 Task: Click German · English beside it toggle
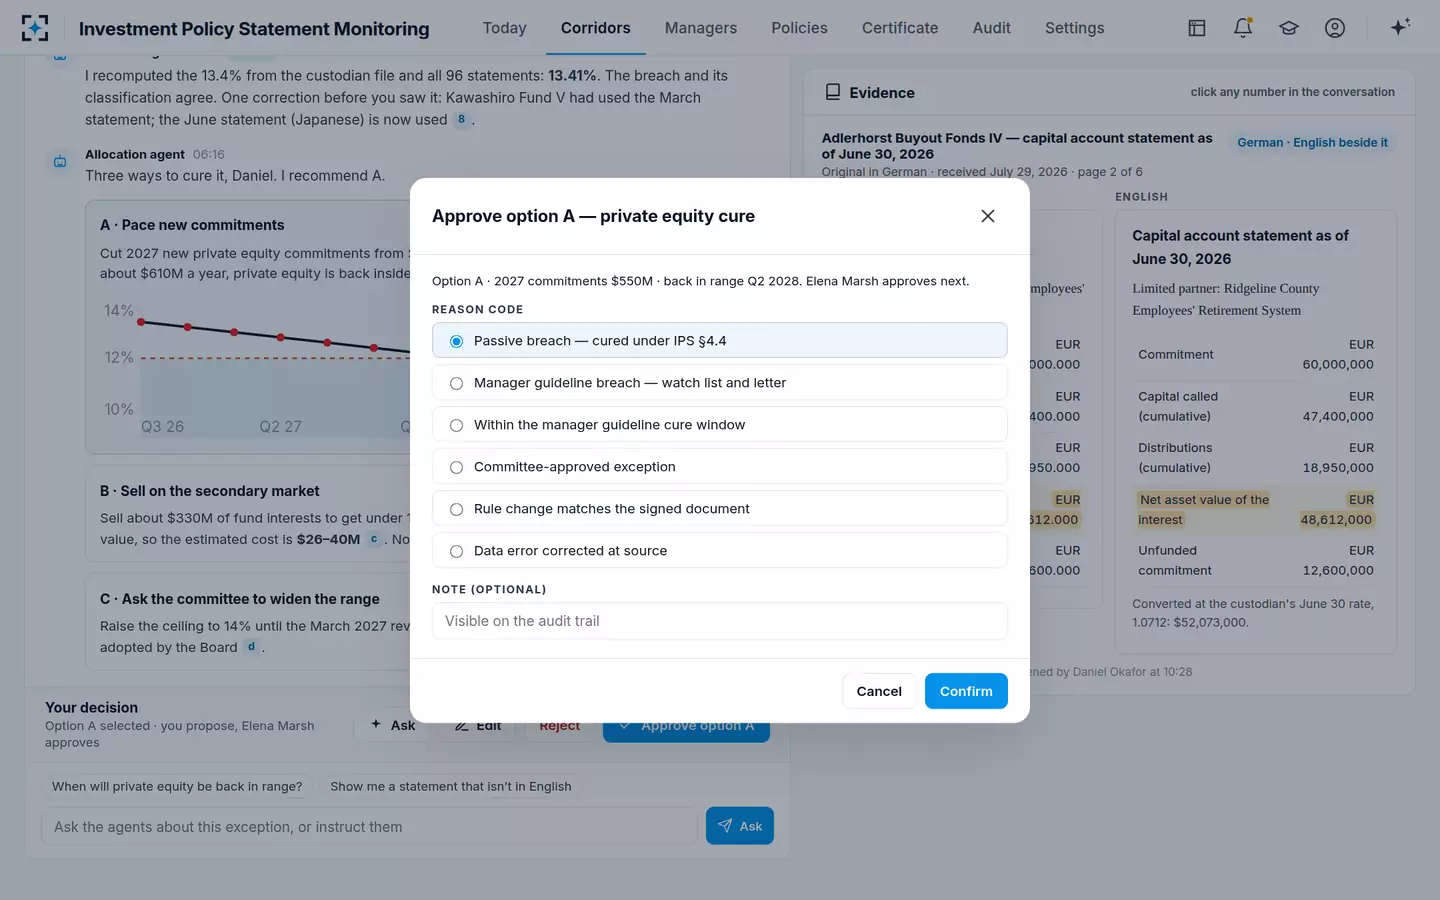1312,143
